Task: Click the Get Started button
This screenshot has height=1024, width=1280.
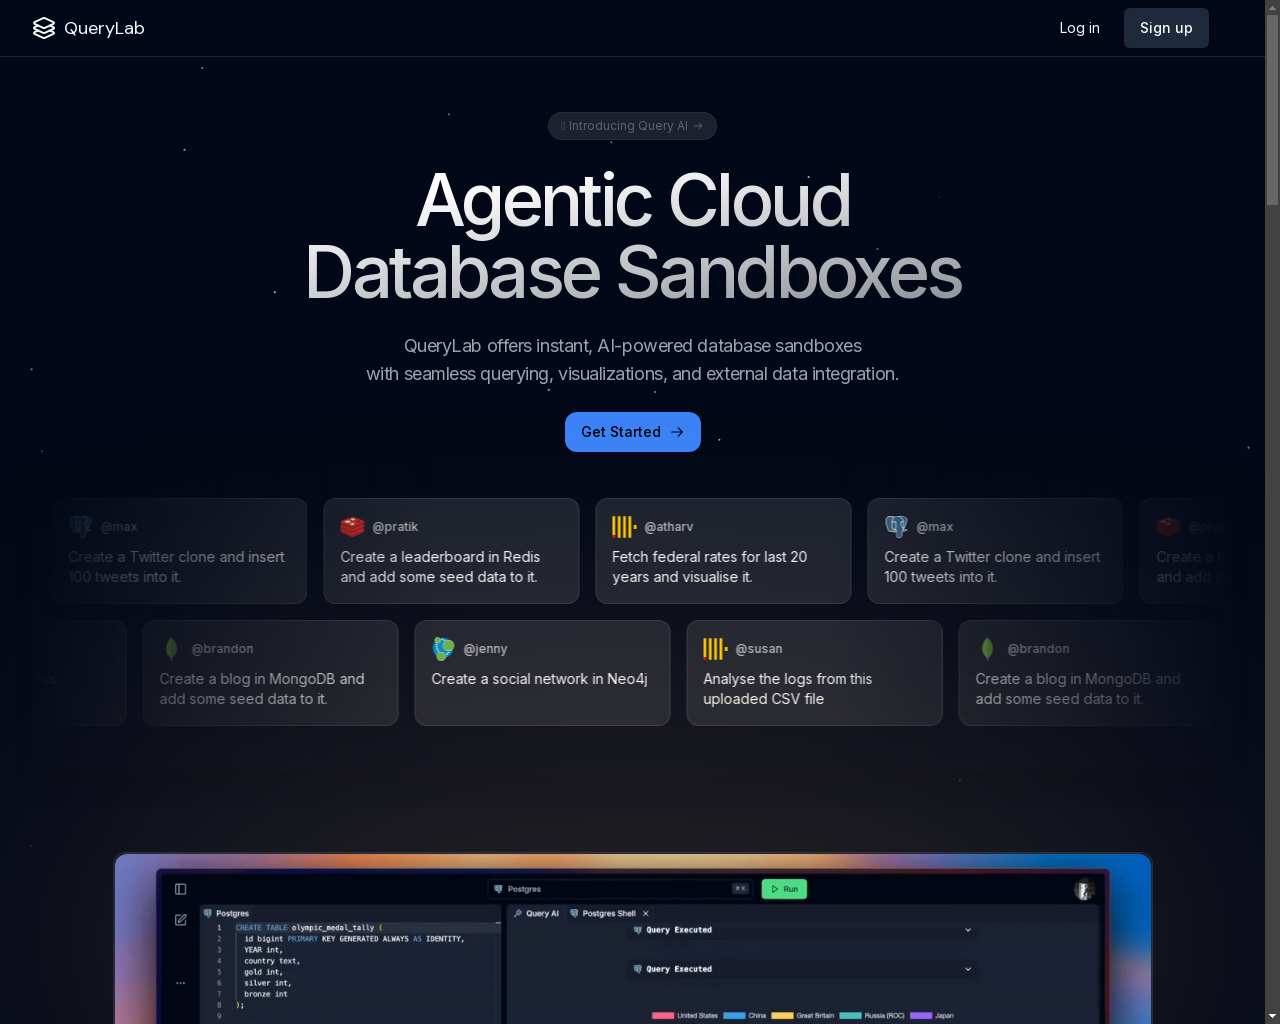Action: (x=633, y=432)
